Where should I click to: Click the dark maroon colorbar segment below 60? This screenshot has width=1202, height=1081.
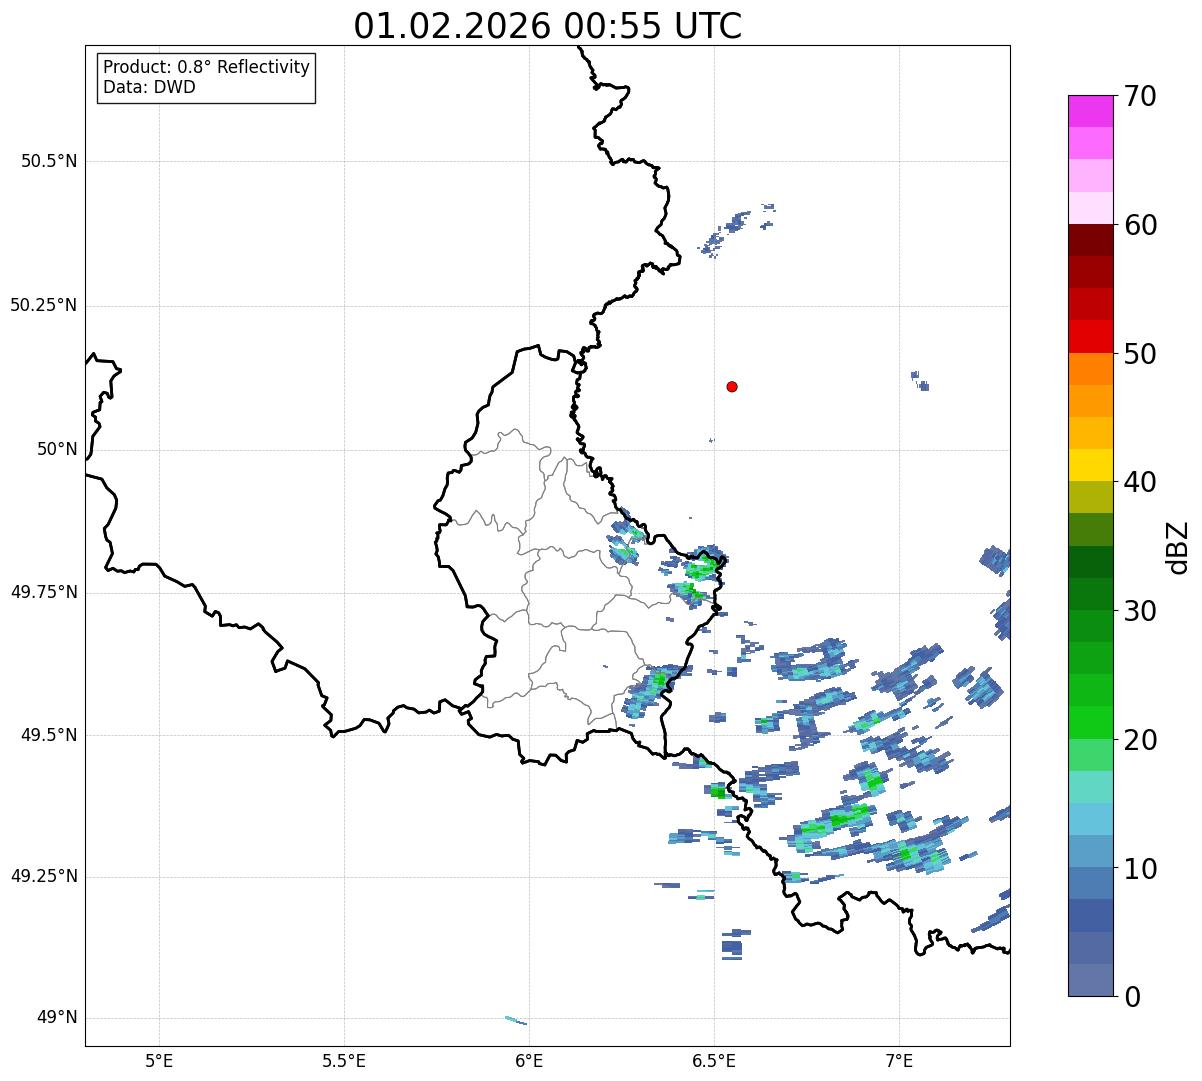click(1090, 240)
